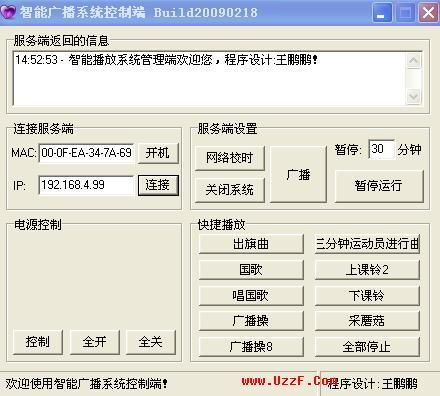
Task: Click 关闭系统 shutdown system button
Action: [230, 190]
